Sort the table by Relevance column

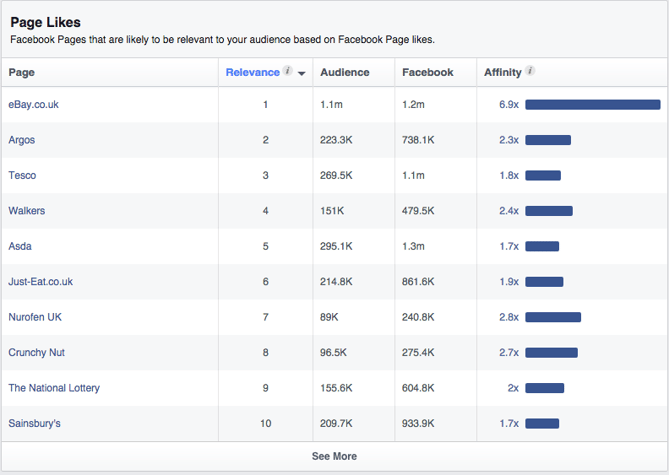[253, 72]
